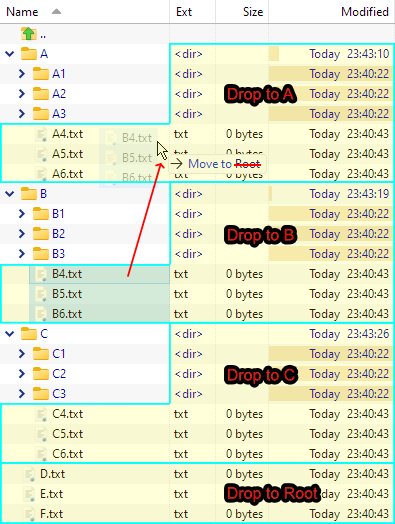395x524 pixels.
Task: Expand subfolder B2
Action: point(22,234)
